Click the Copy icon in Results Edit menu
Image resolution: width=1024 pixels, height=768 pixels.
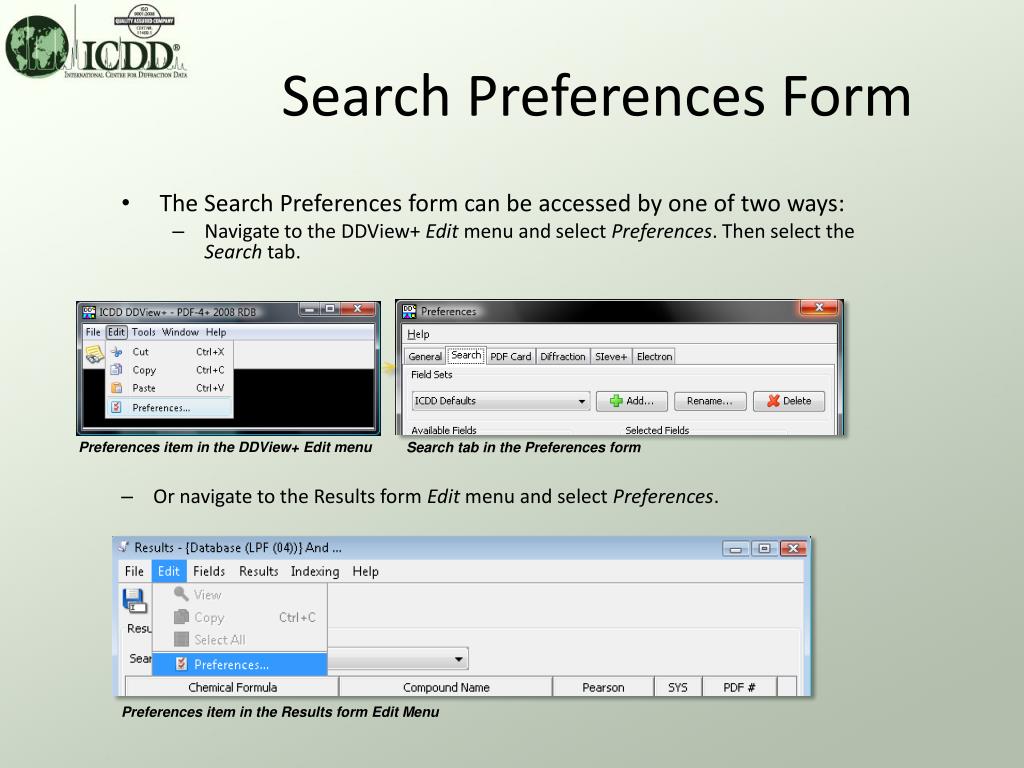pyautogui.click(x=182, y=617)
